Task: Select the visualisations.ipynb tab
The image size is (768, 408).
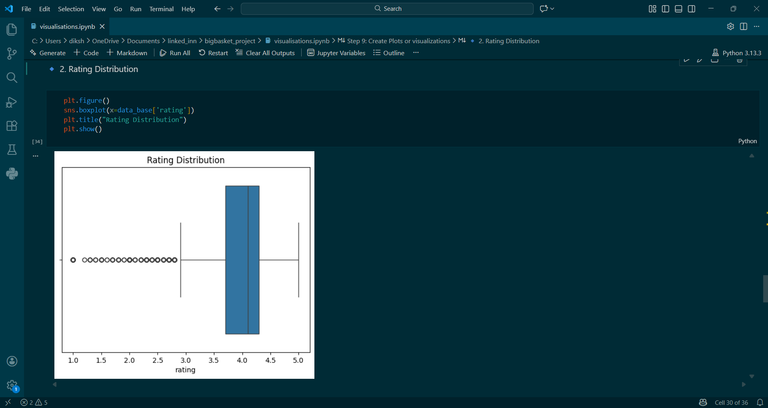Action: tap(67, 26)
